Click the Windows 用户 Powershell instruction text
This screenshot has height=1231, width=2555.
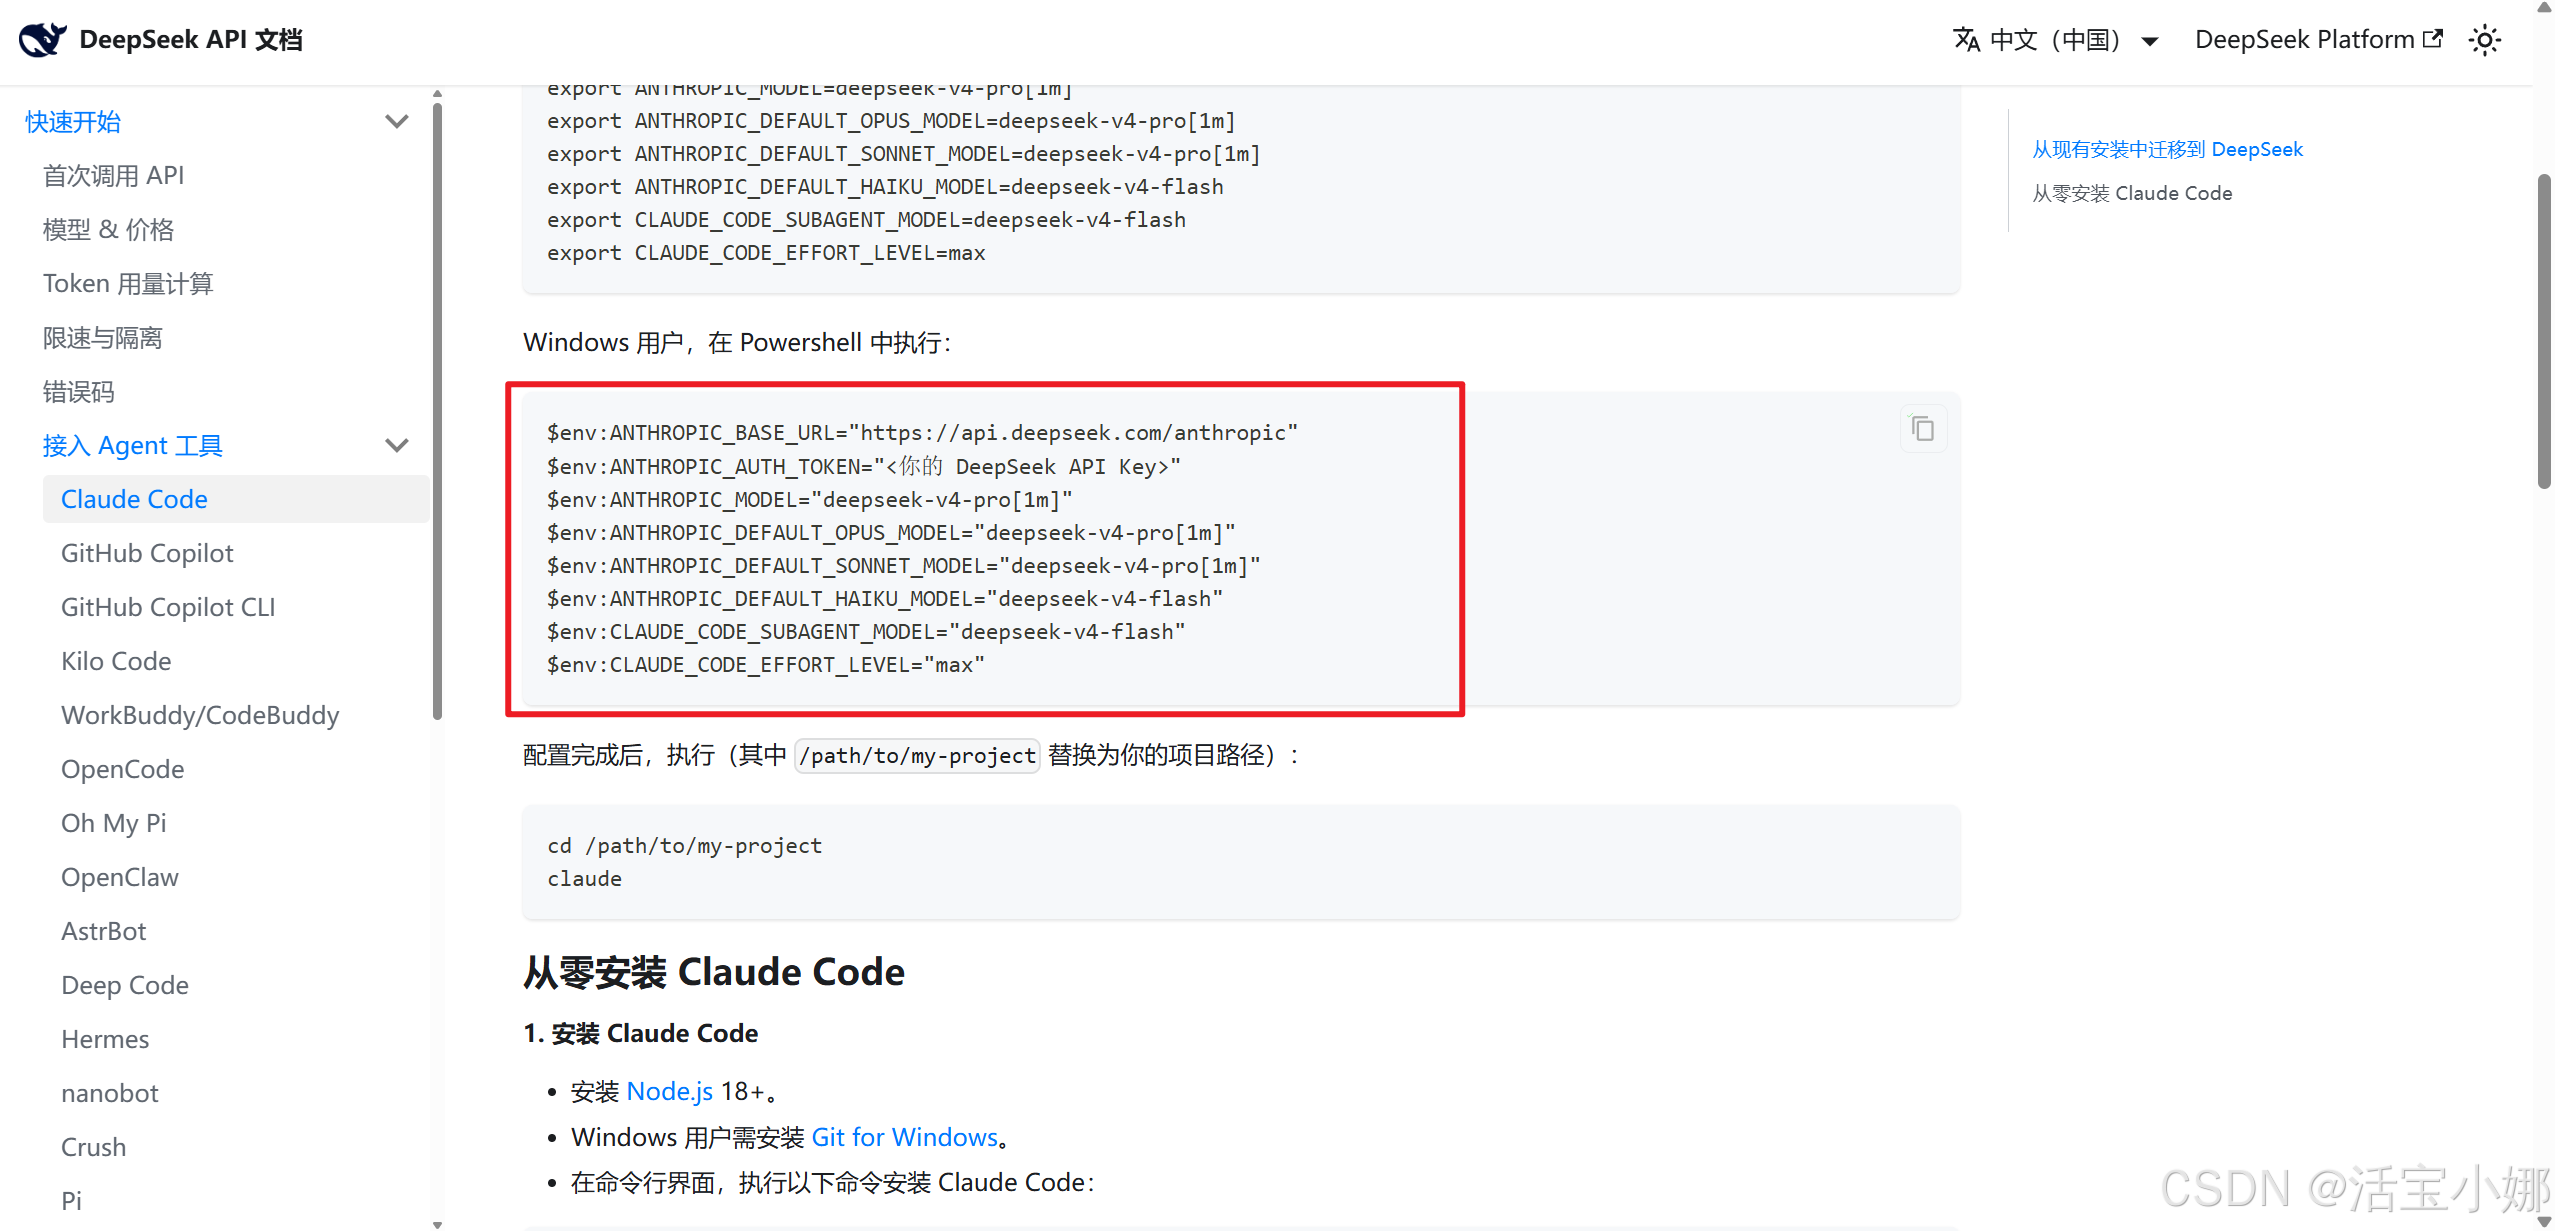coord(738,343)
